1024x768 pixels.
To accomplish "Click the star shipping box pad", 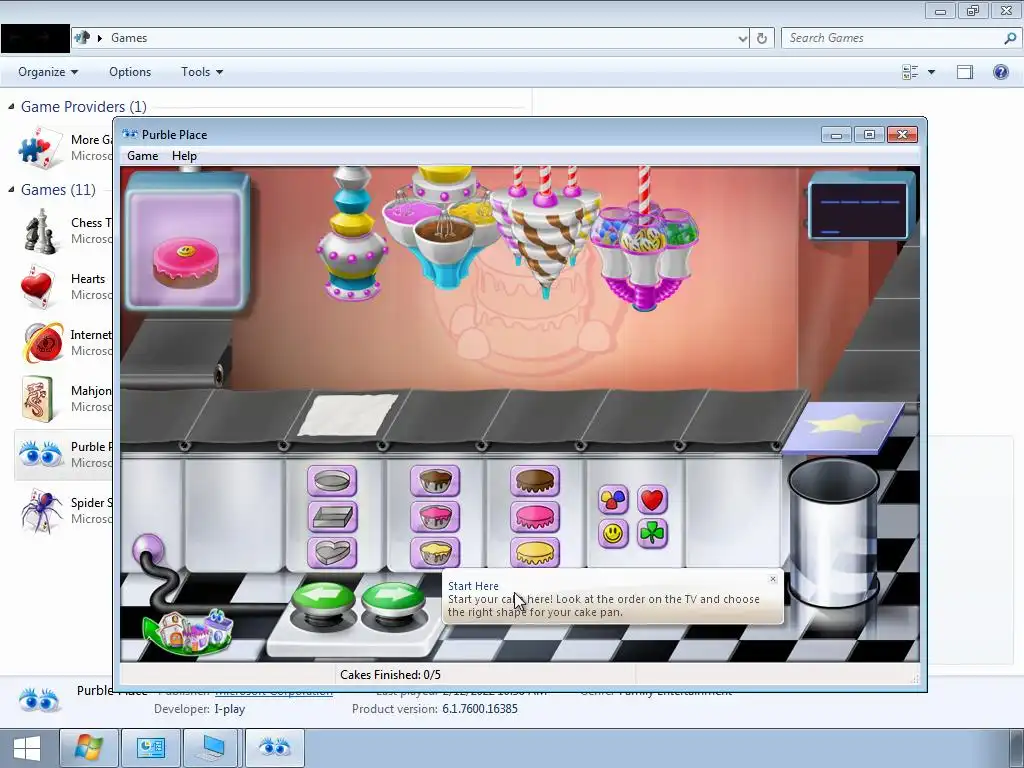I will [x=843, y=428].
